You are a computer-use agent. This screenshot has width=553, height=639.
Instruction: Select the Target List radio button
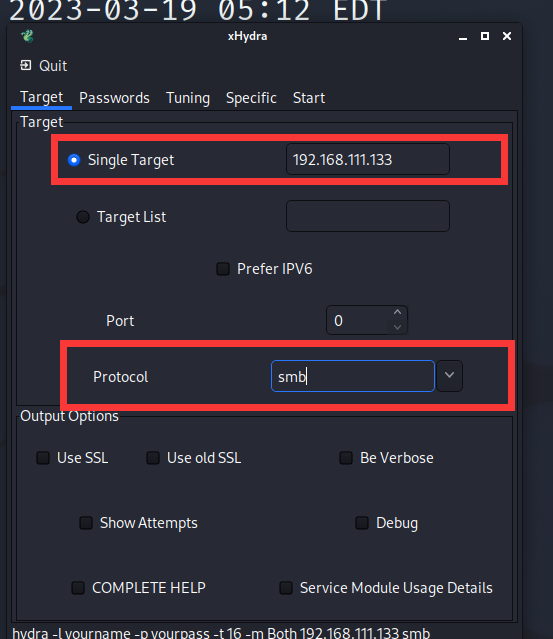[83, 217]
